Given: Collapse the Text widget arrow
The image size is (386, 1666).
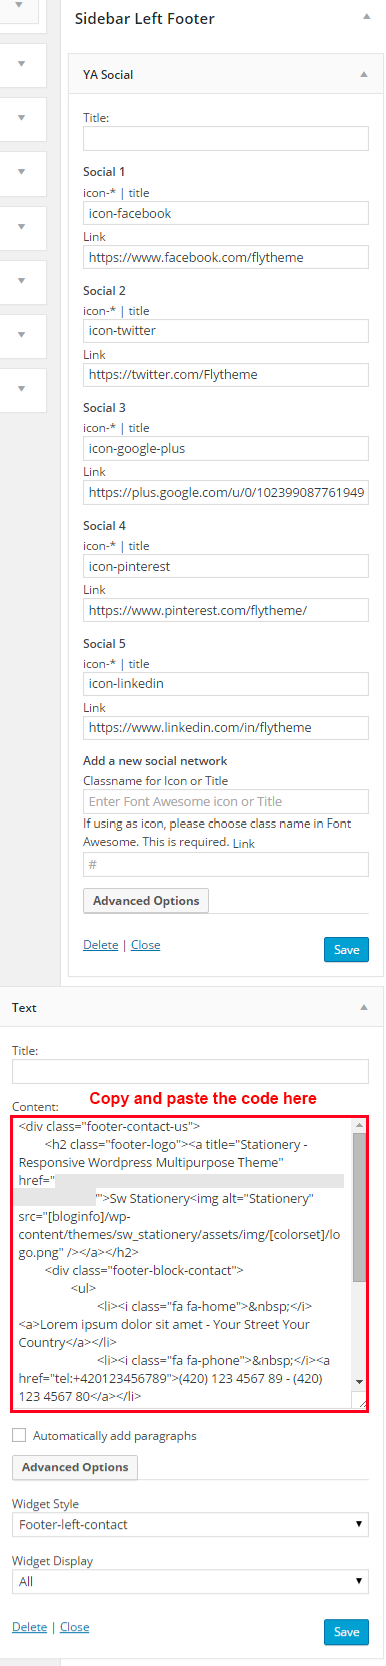Looking at the screenshot, I should tap(364, 1008).
